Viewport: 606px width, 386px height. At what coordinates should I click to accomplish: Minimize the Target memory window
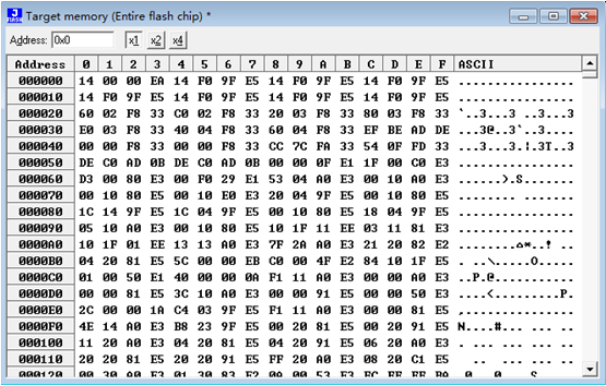pos(523,16)
